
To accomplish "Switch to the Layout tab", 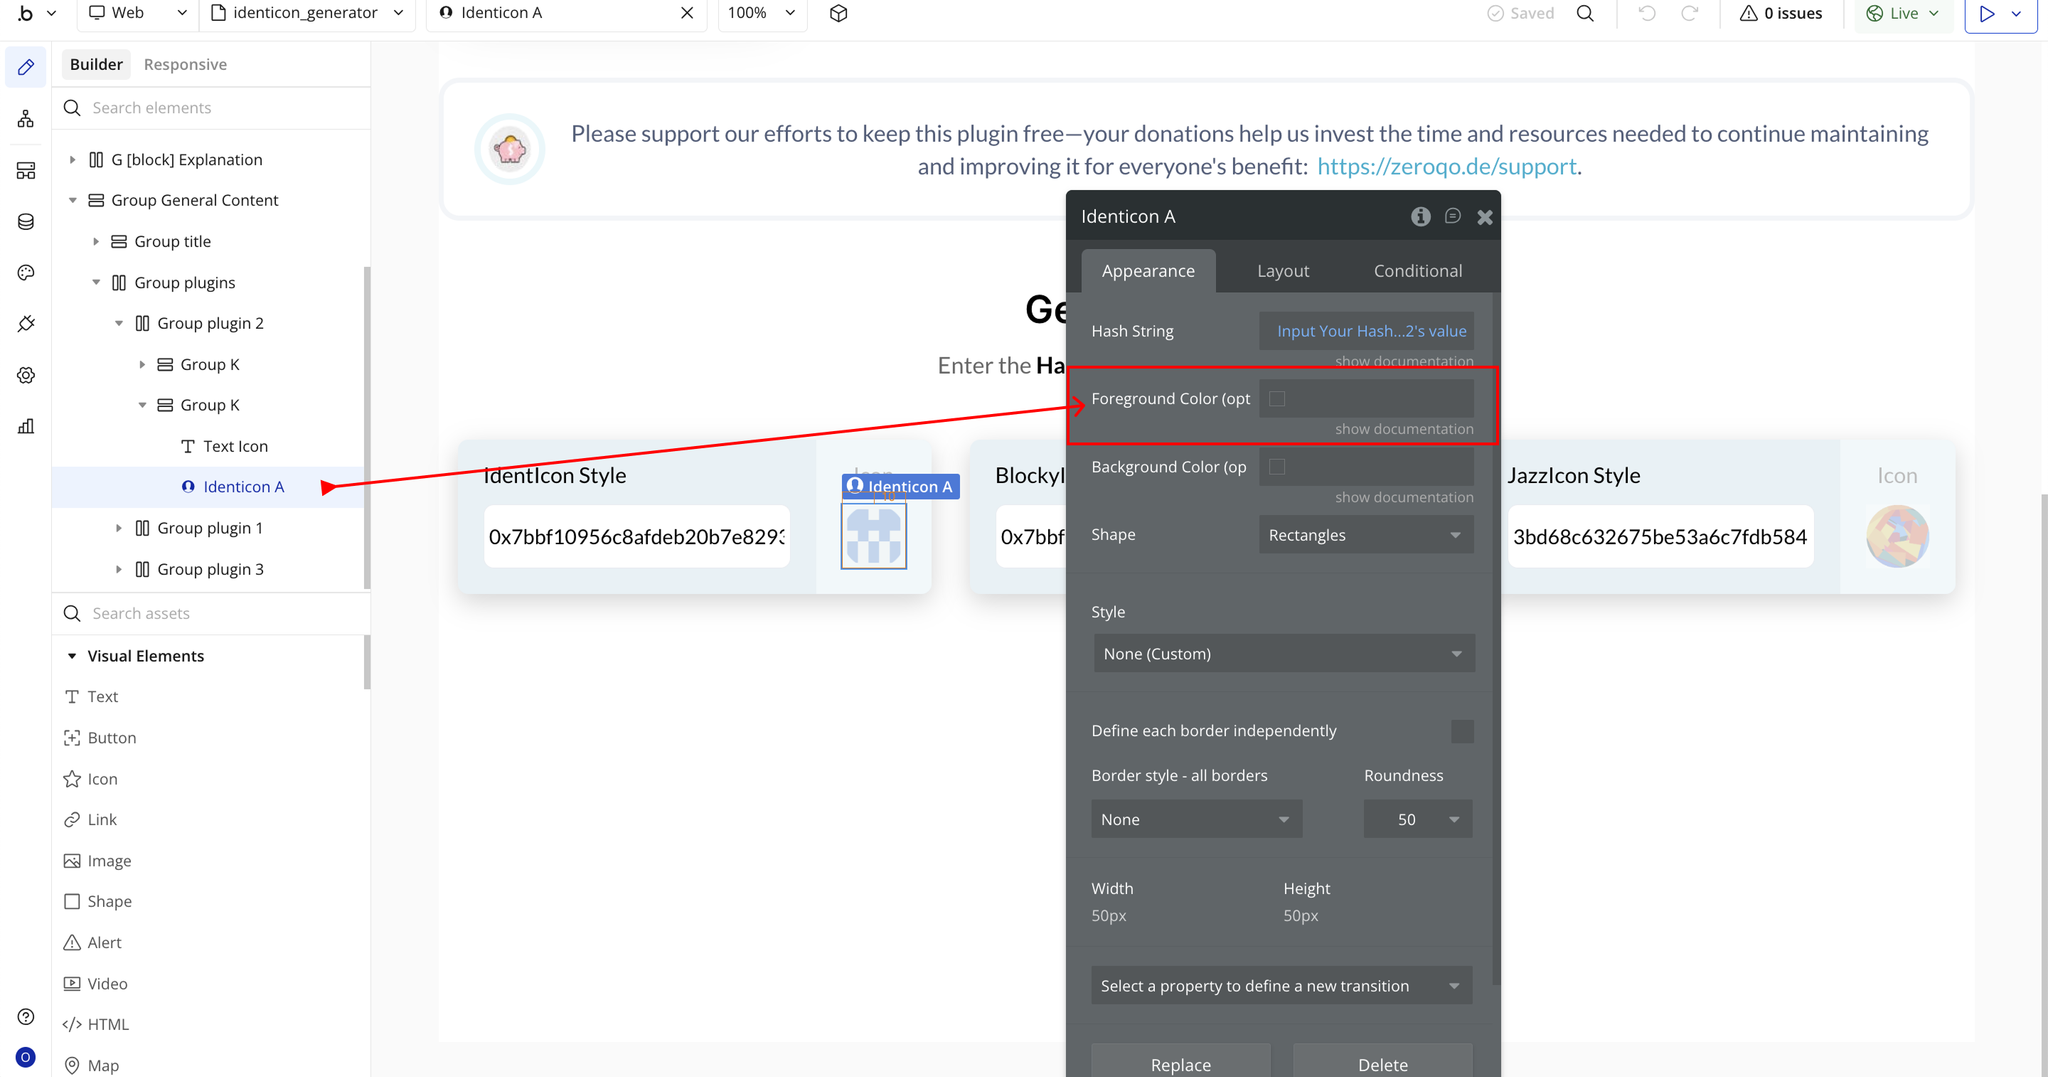I will click(x=1282, y=271).
